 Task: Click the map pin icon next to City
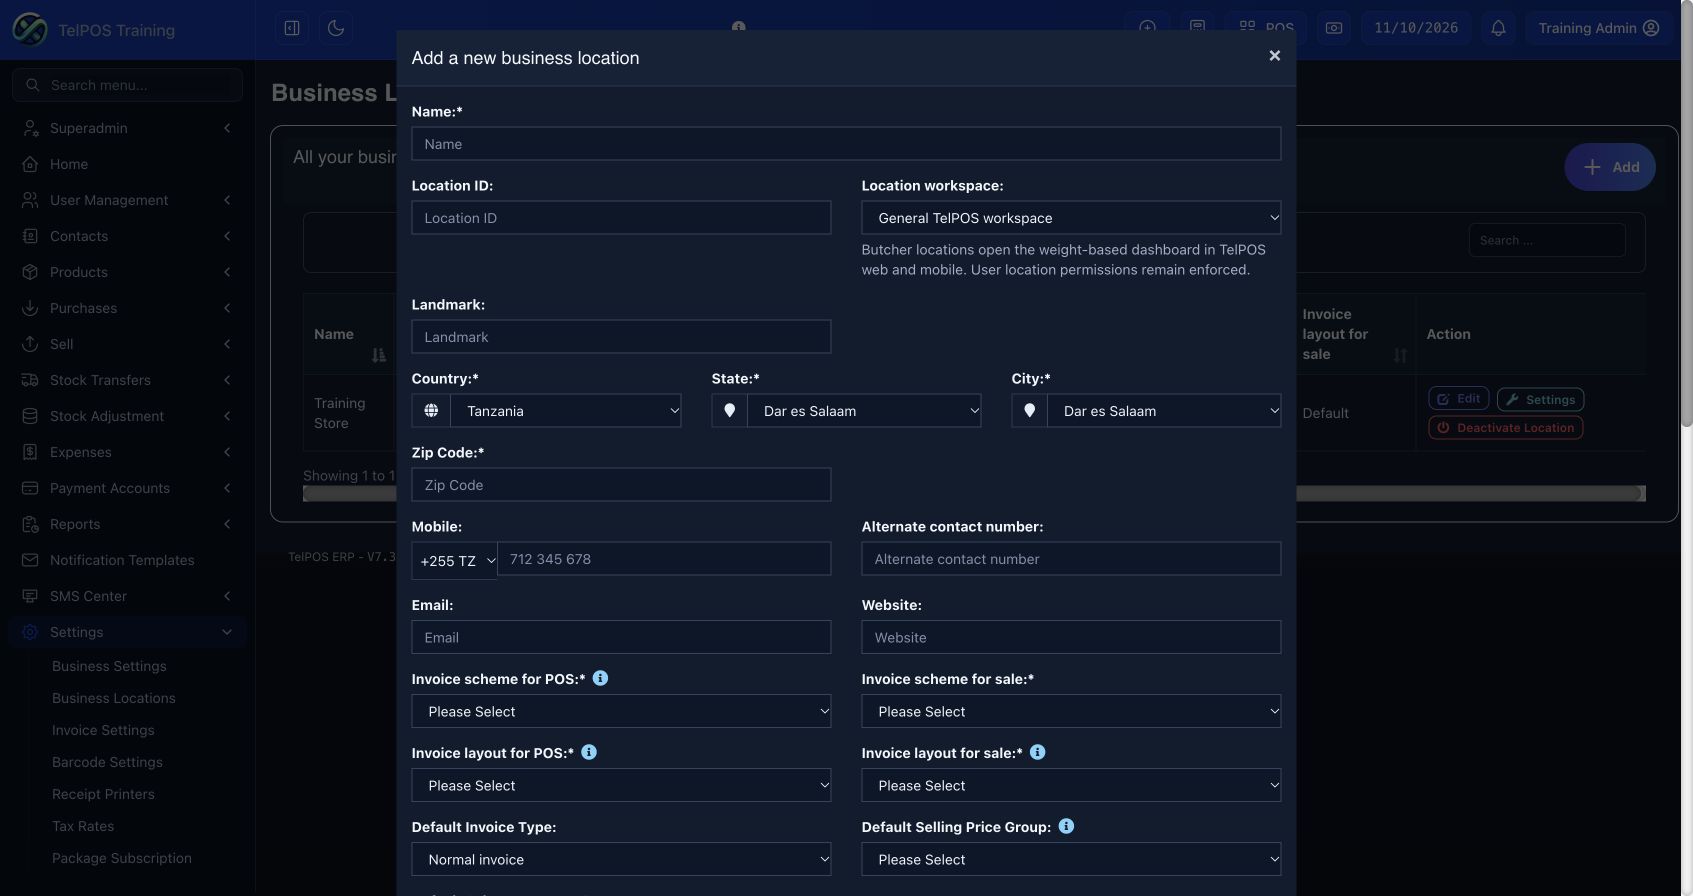pyautogui.click(x=1029, y=411)
